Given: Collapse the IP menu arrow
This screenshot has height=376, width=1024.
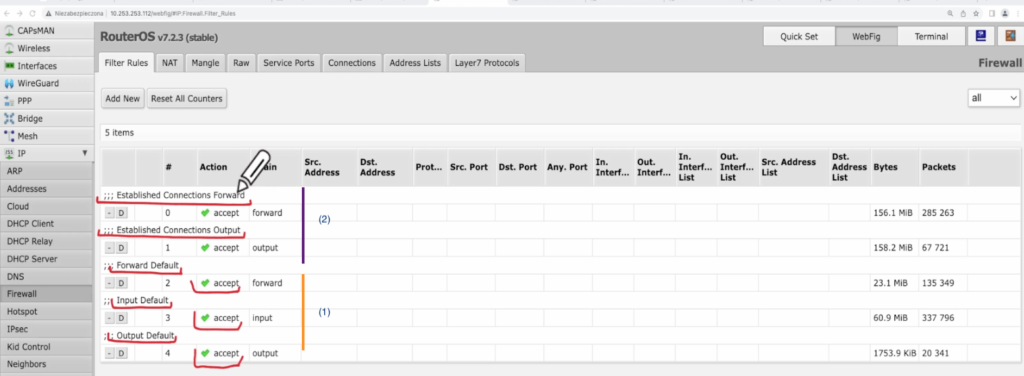Looking at the screenshot, I should (84, 153).
